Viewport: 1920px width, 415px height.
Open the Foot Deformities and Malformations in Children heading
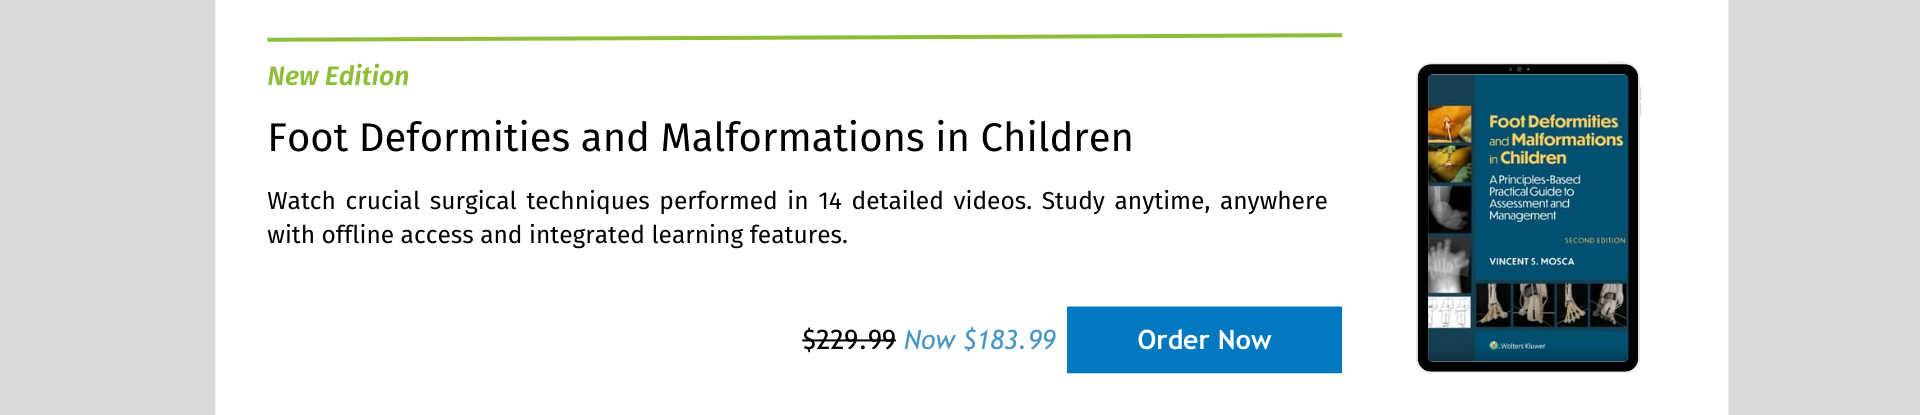click(x=700, y=138)
